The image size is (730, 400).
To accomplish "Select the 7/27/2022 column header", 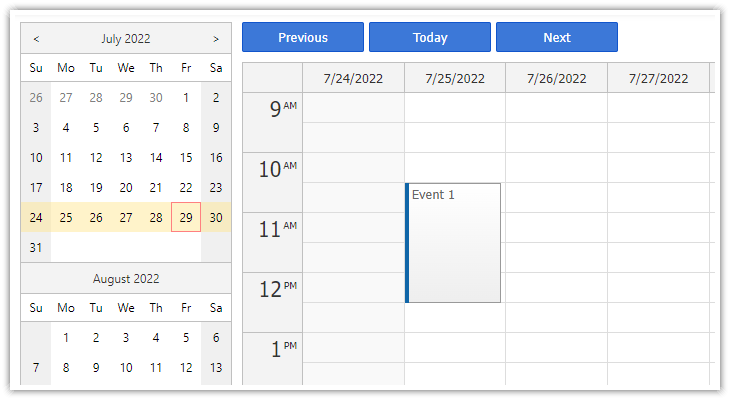I will coord(658,78).
